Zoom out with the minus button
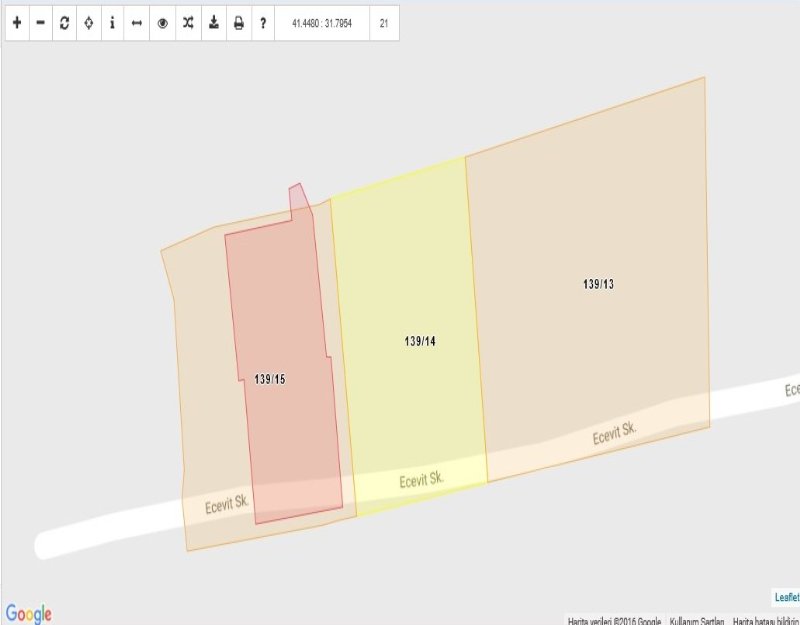Image resolution: width=800 pixels, height=625 pixels. (41, 22)
